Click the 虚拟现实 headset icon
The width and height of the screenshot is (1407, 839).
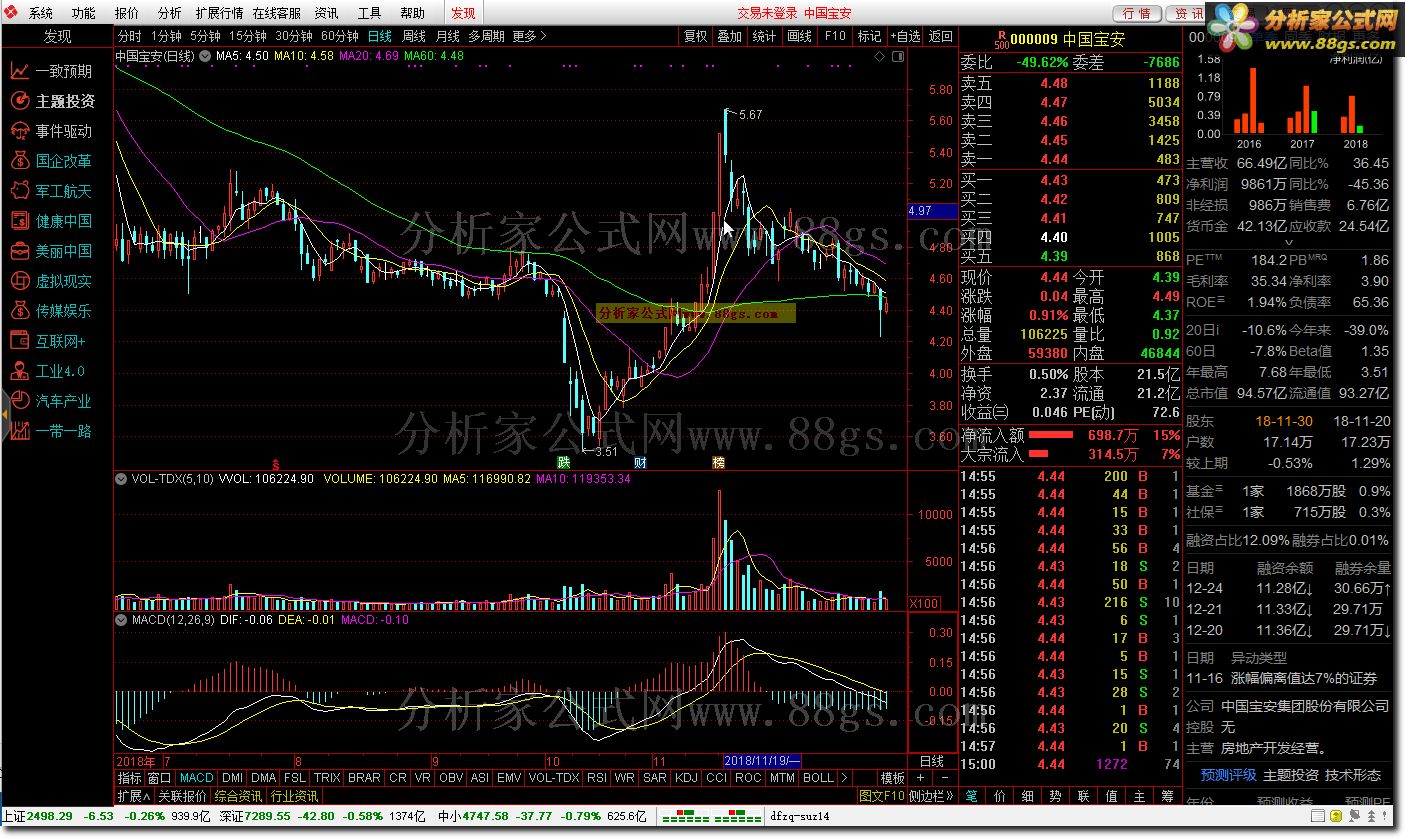(19, 281)
